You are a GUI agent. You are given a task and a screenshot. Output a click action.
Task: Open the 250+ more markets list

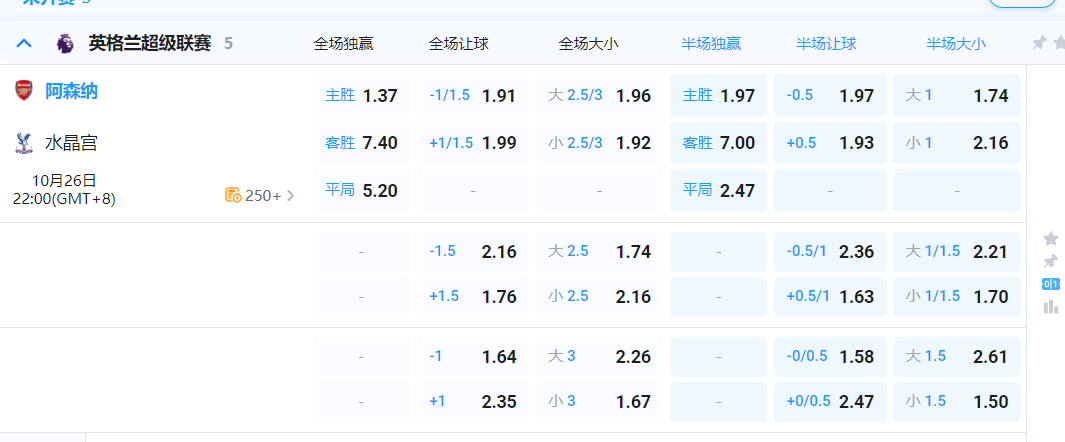(x=262, y=196)
